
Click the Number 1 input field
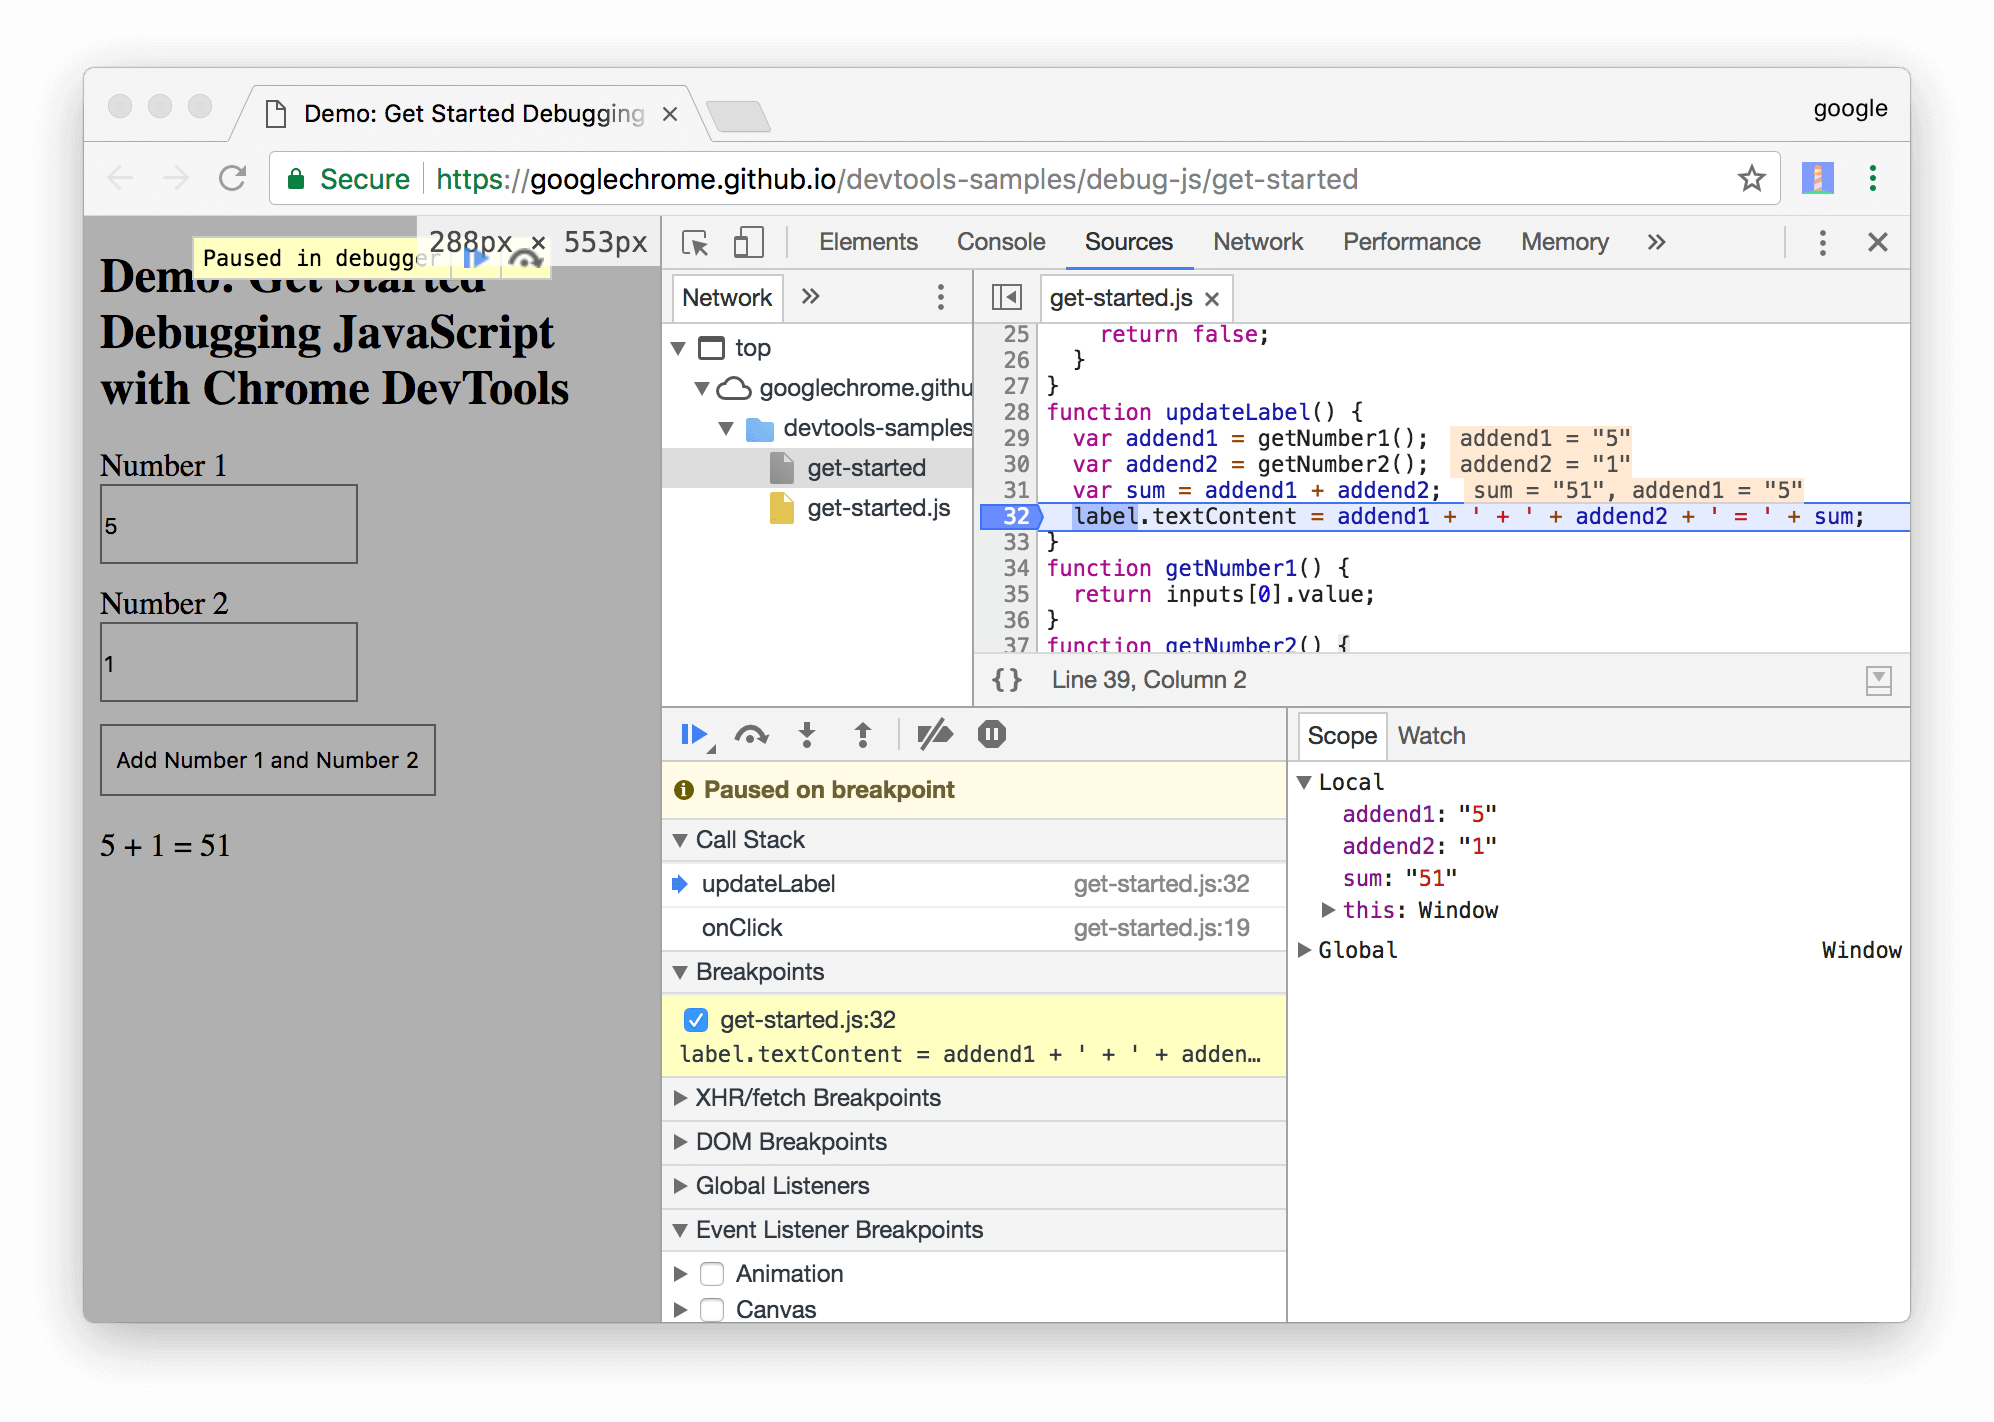click(x=228, y=523)
